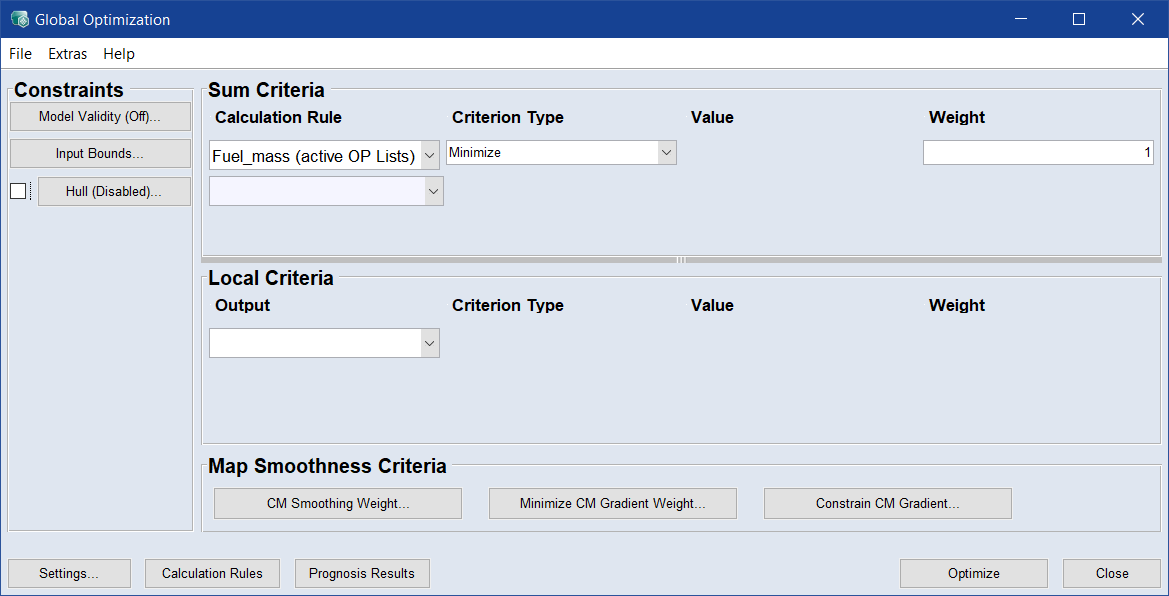1169x596 pixels.
Task: Click the Model Validity (Off) button
Action: 100,116
